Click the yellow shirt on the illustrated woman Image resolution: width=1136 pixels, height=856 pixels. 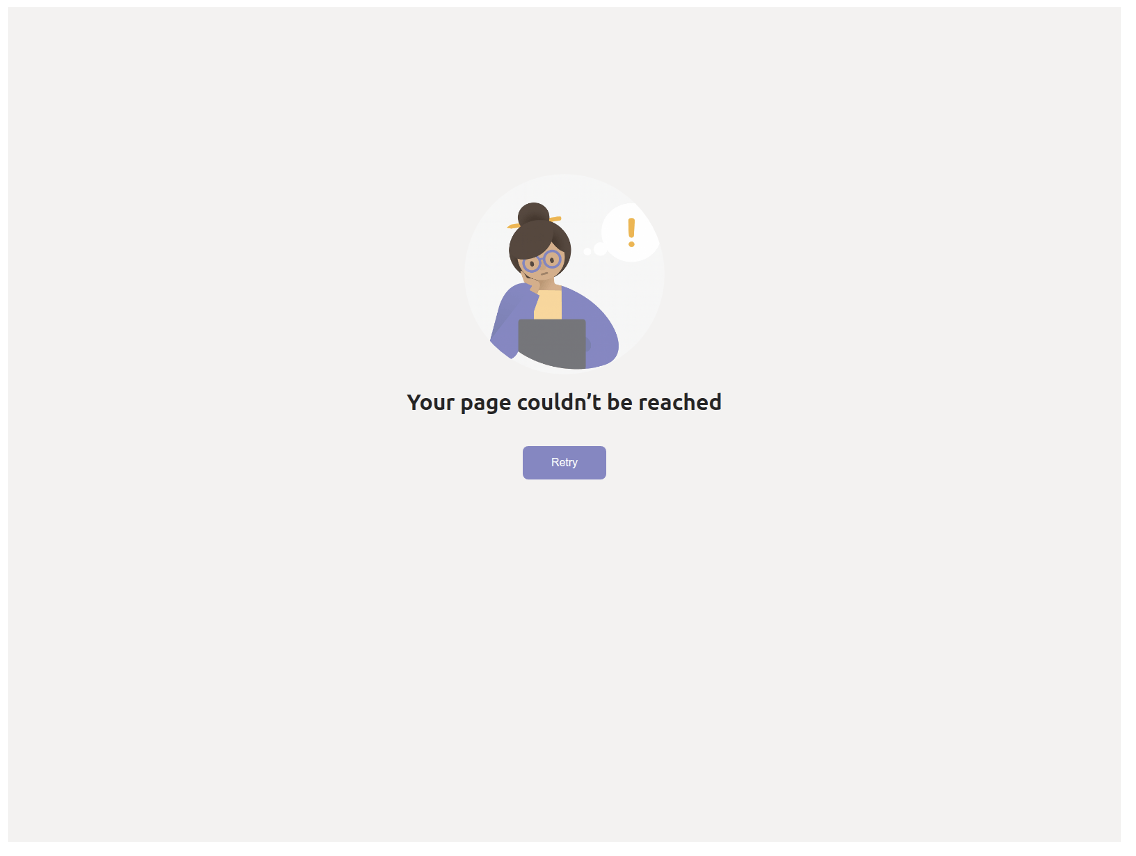tap(548, 305)
